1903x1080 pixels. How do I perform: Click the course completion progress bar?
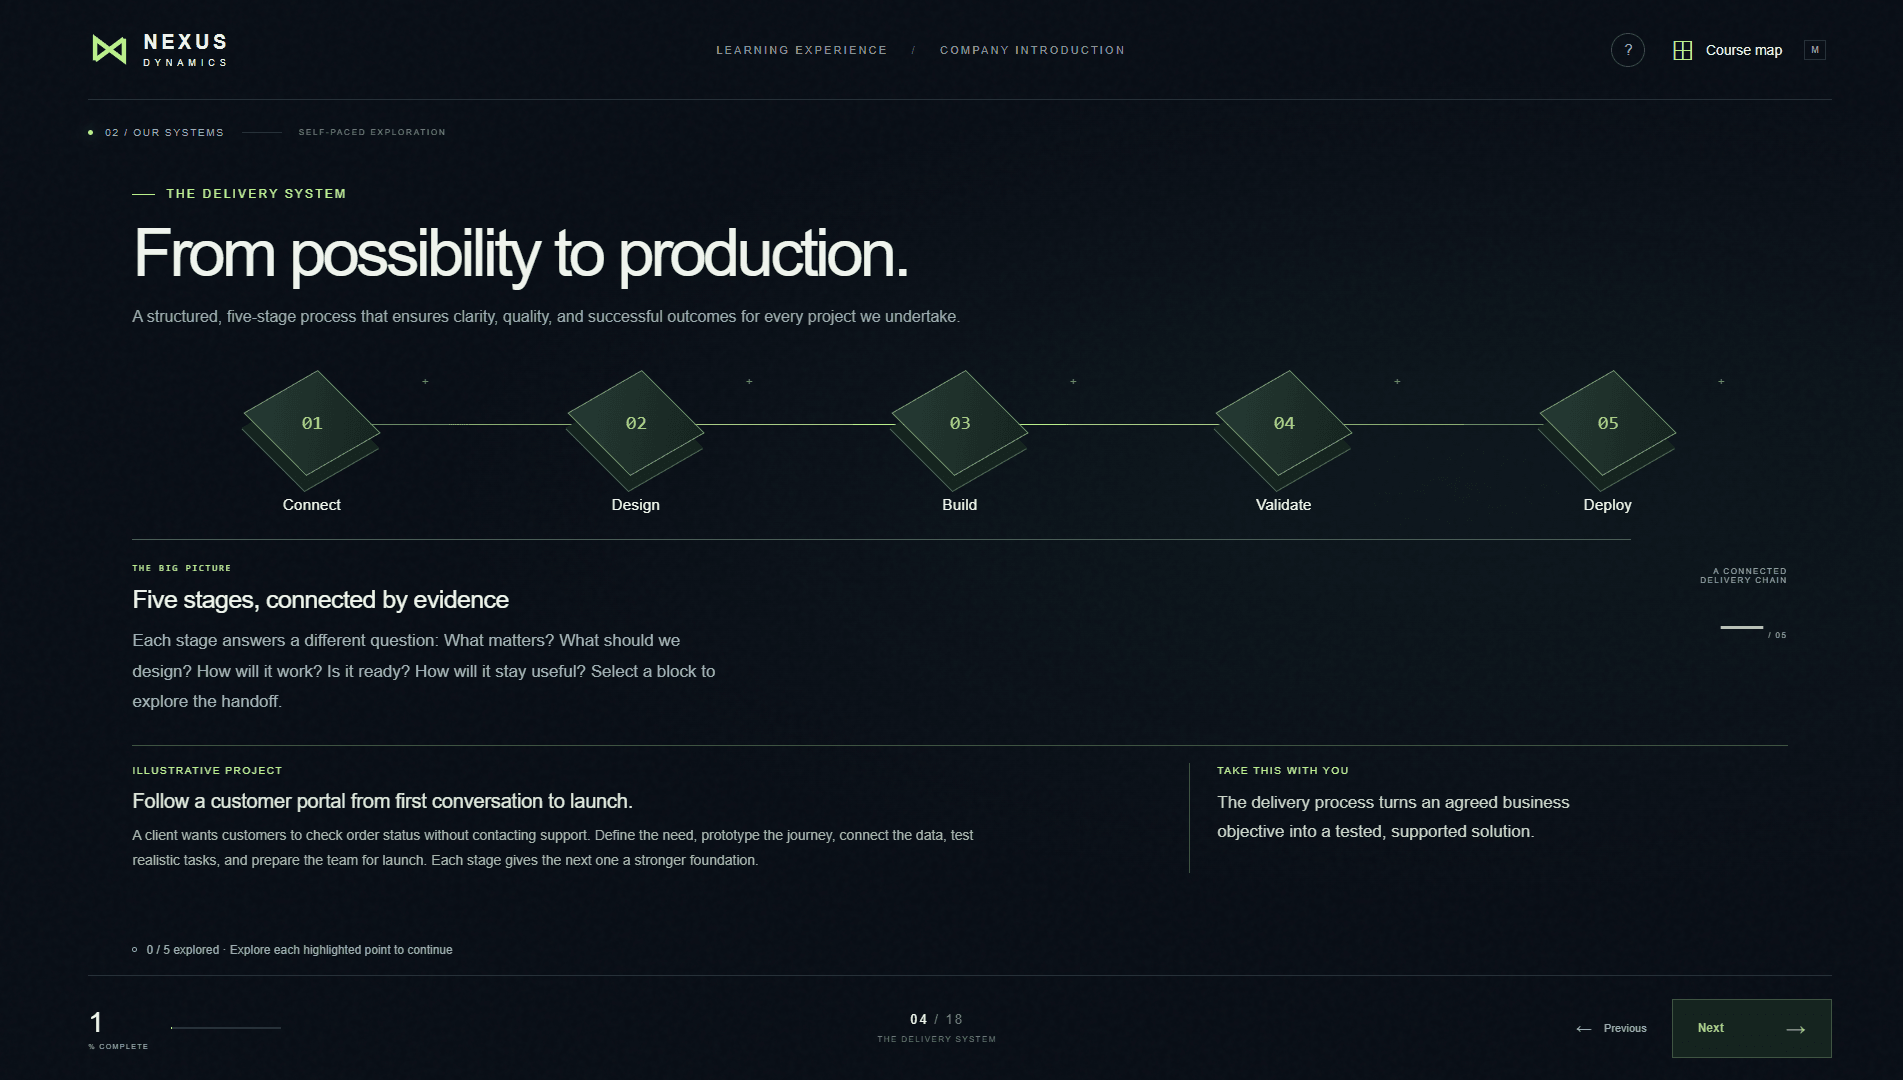[226, 1027]
